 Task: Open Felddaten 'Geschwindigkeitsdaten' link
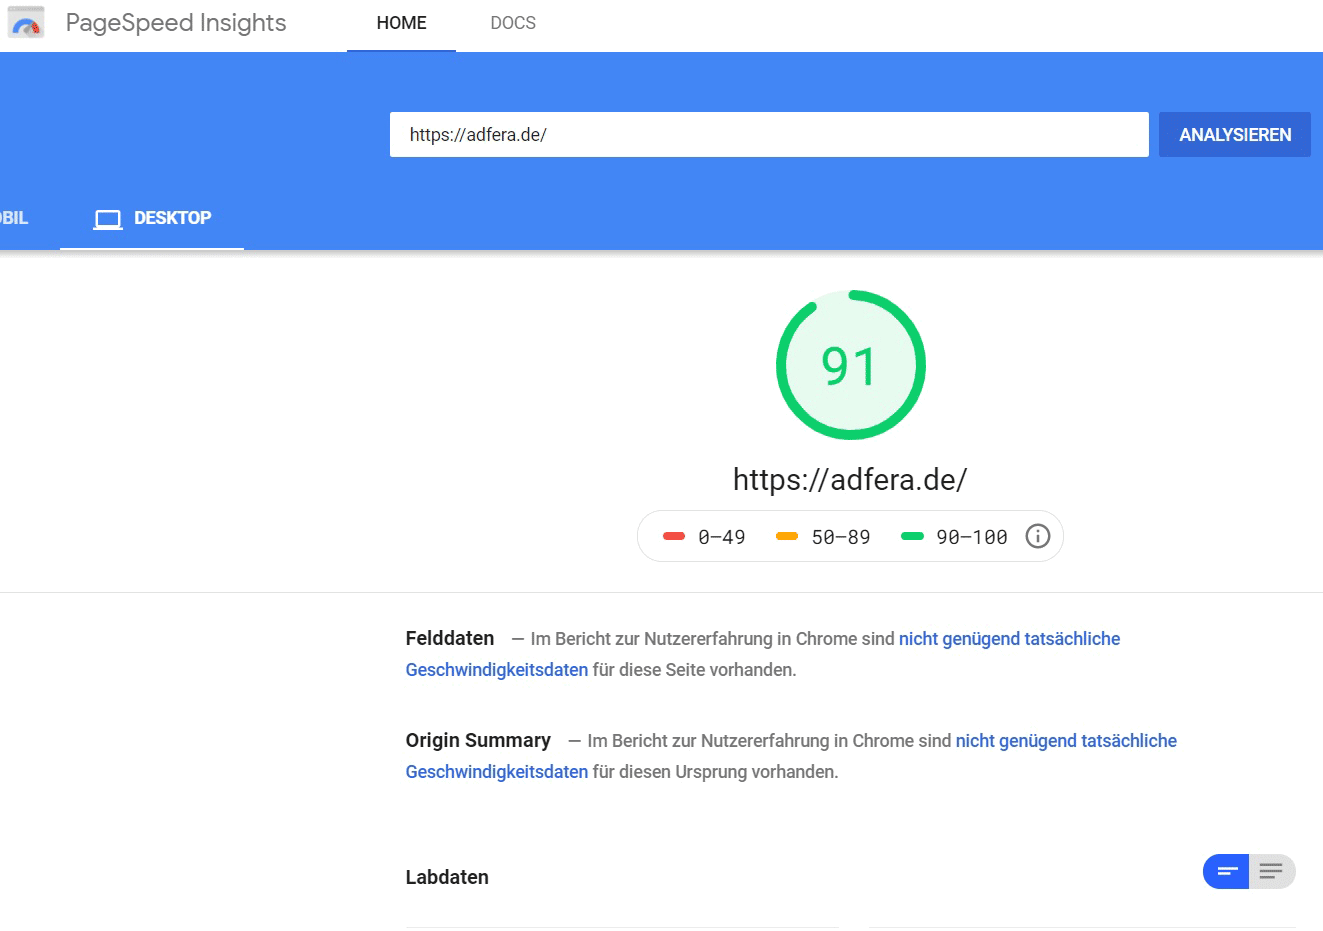(x=497, y=670)
